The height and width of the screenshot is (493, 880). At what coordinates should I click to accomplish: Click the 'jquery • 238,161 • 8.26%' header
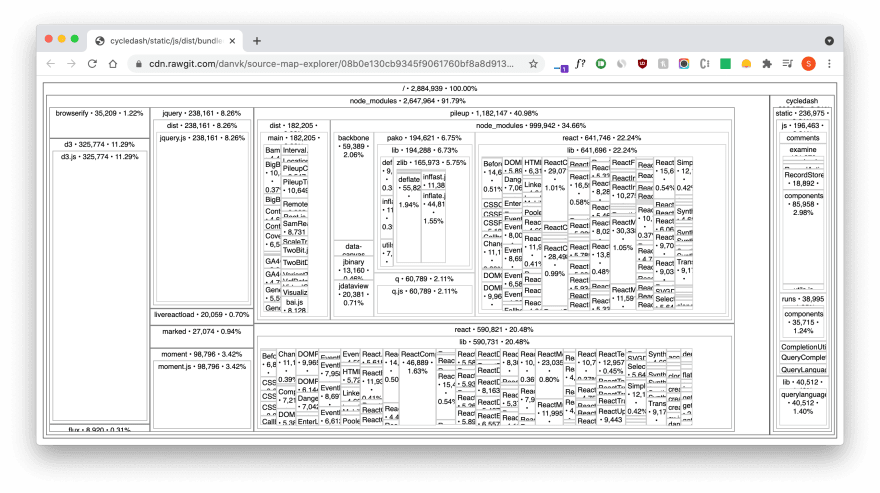coord(201,113)
